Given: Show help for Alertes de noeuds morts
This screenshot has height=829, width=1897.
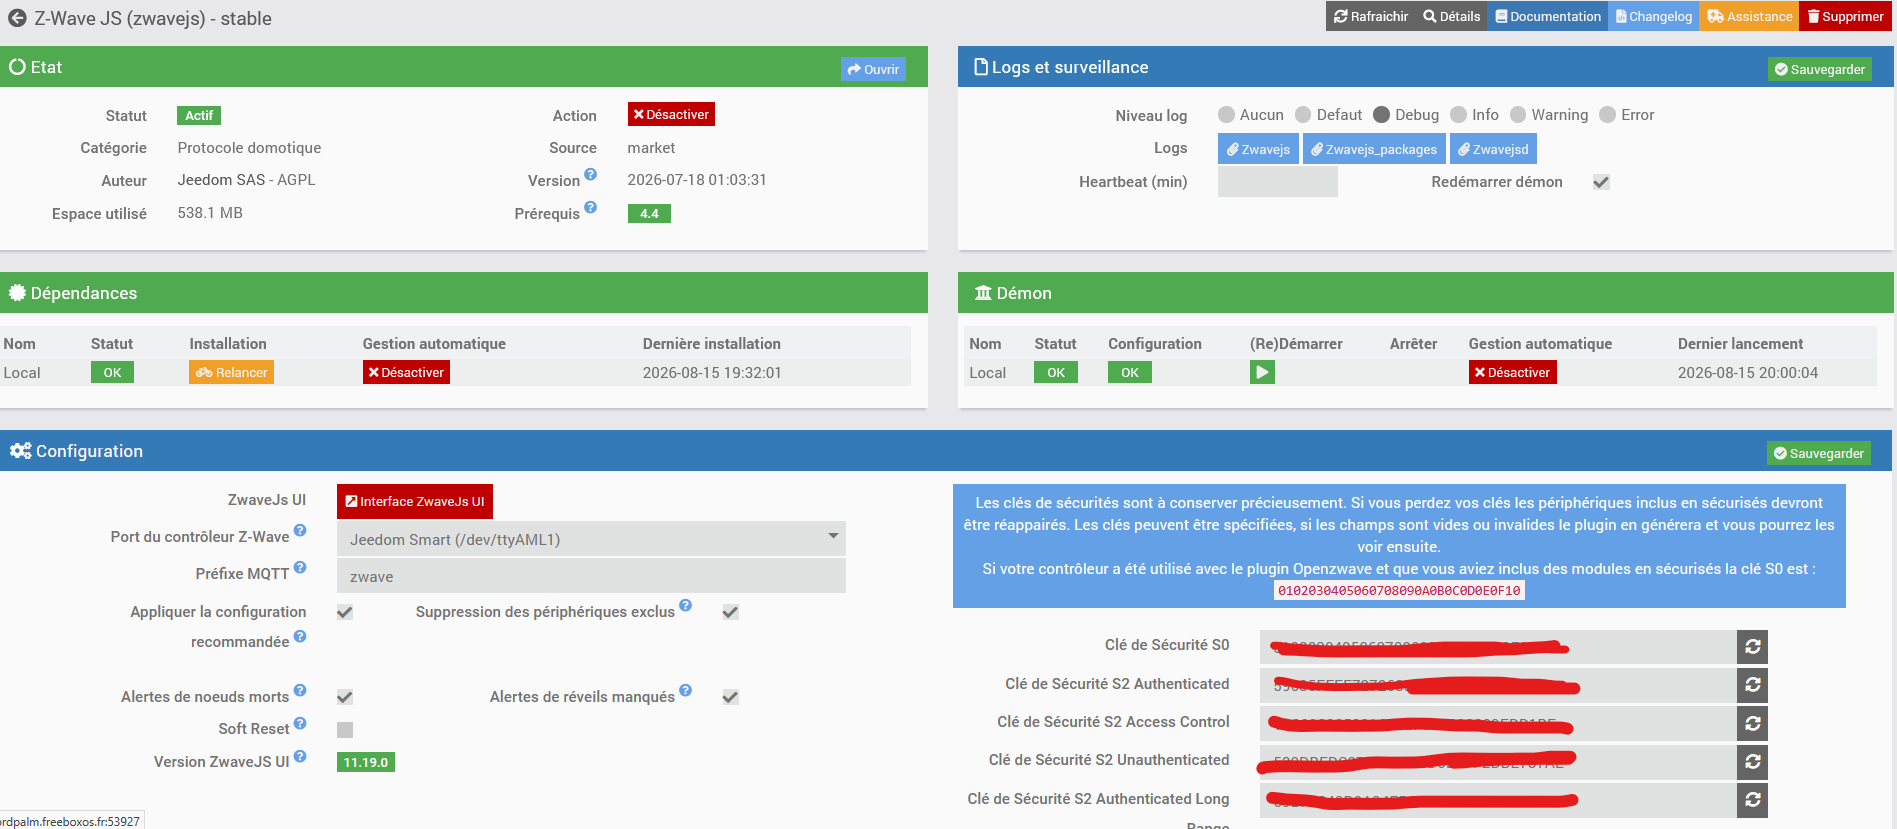Looking at the screenshot, I should [300, 691].
